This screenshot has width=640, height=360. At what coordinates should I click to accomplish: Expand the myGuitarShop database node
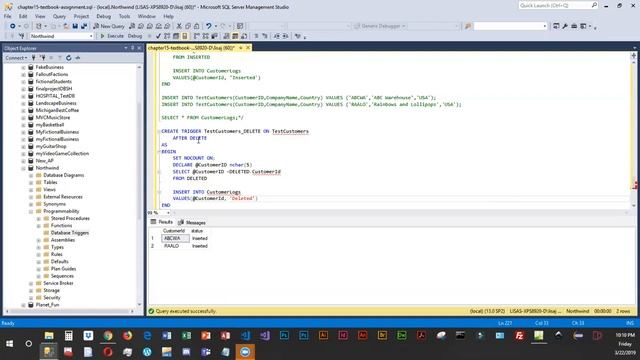[x=23, y=147]
